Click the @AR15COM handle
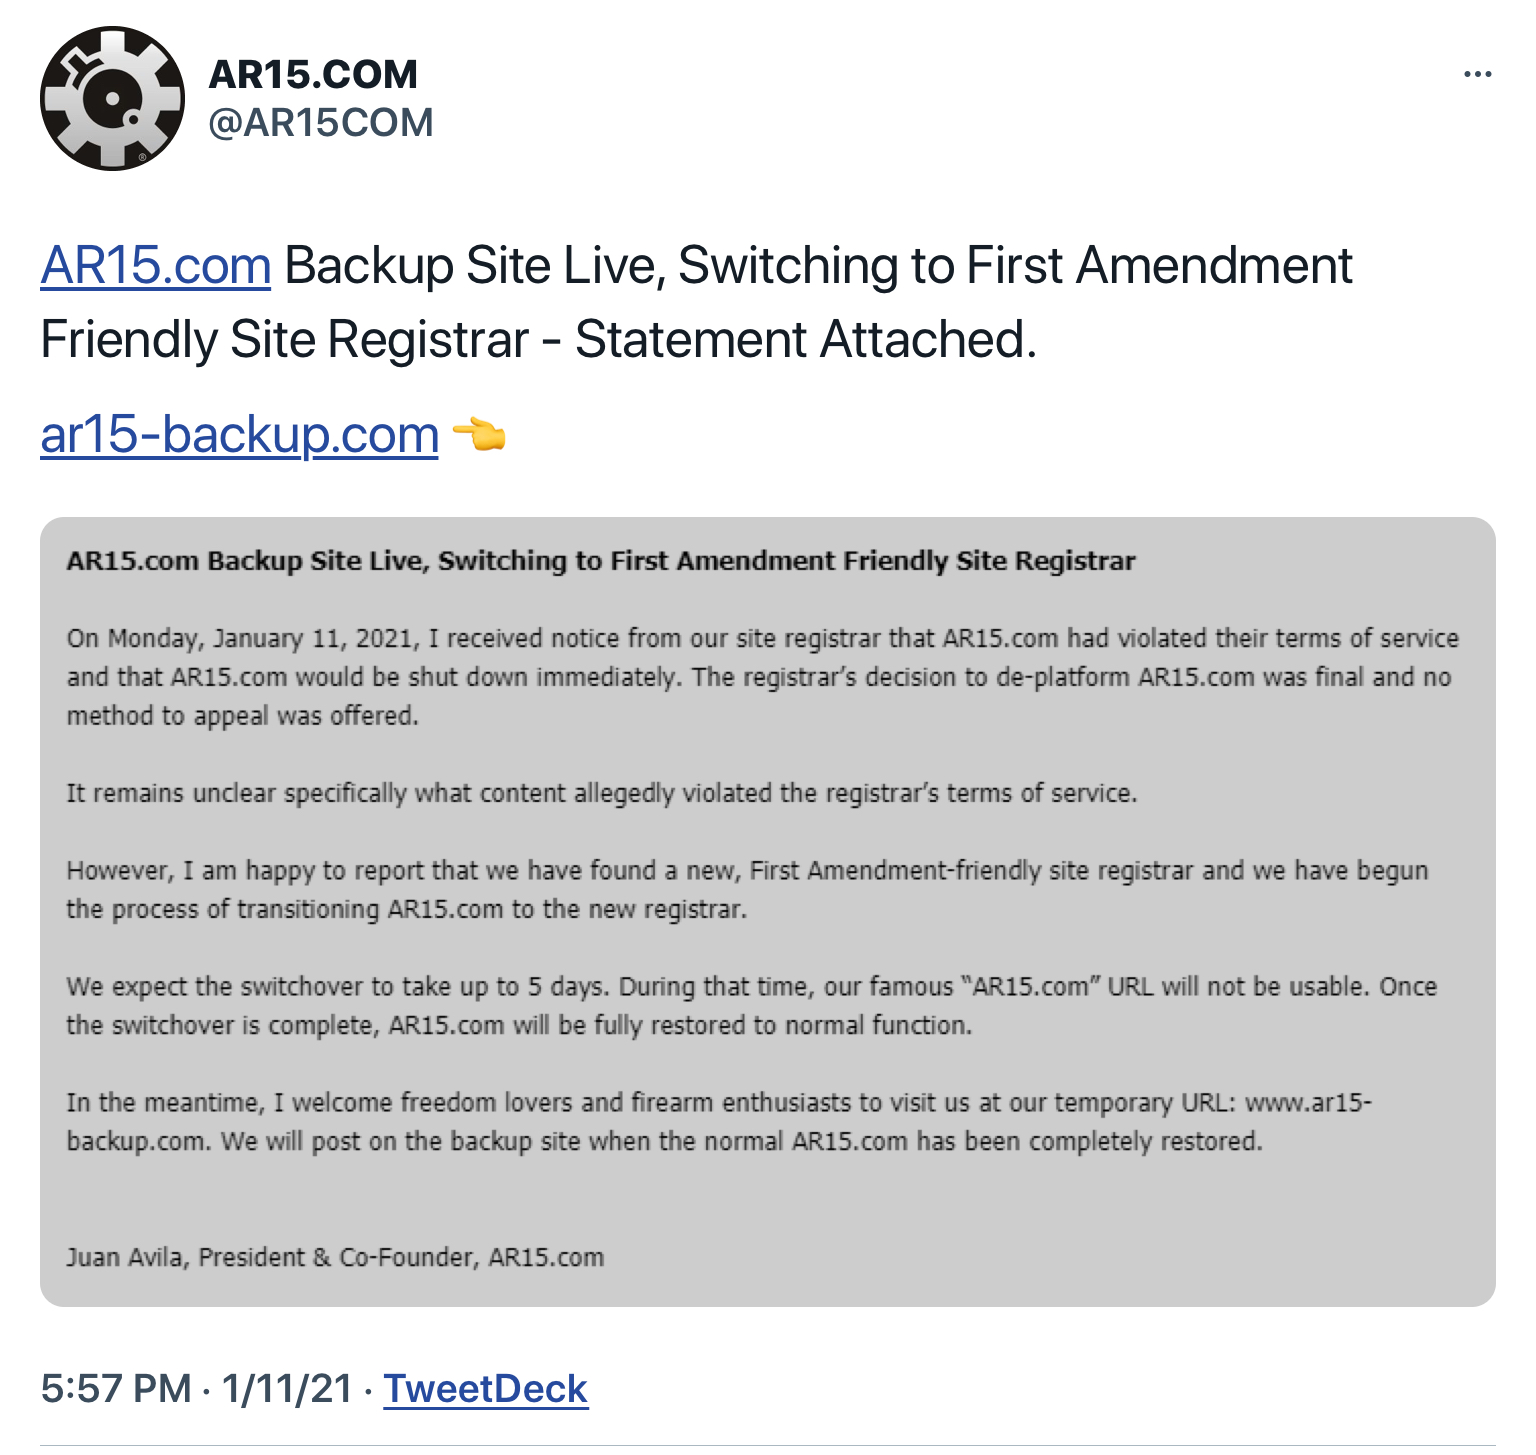 [x=321, y=123]
